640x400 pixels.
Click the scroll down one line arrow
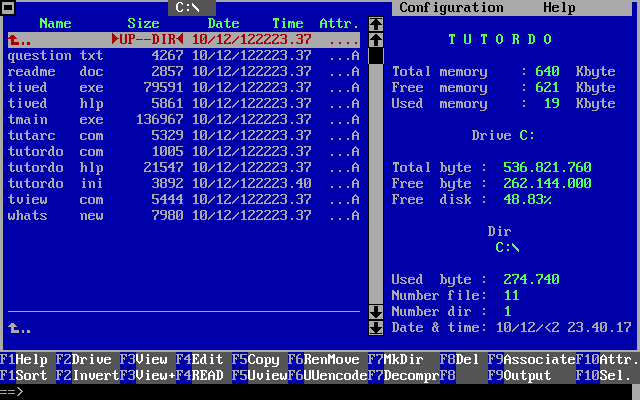point(376,311)
